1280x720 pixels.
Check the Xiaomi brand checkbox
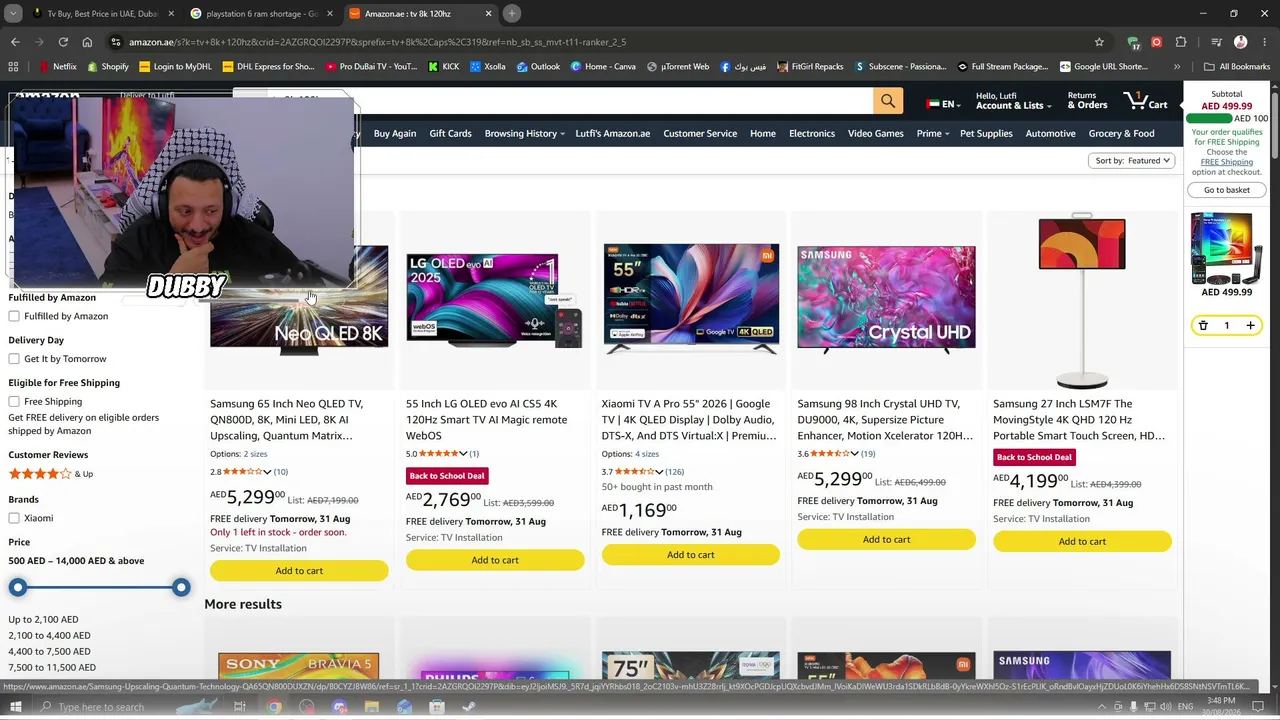click(x=14, y=518)
